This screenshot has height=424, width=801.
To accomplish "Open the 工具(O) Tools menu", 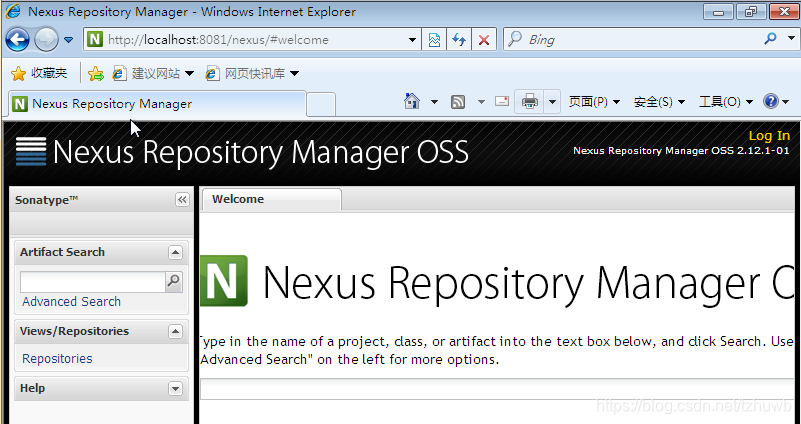I will tap(725, 102).
